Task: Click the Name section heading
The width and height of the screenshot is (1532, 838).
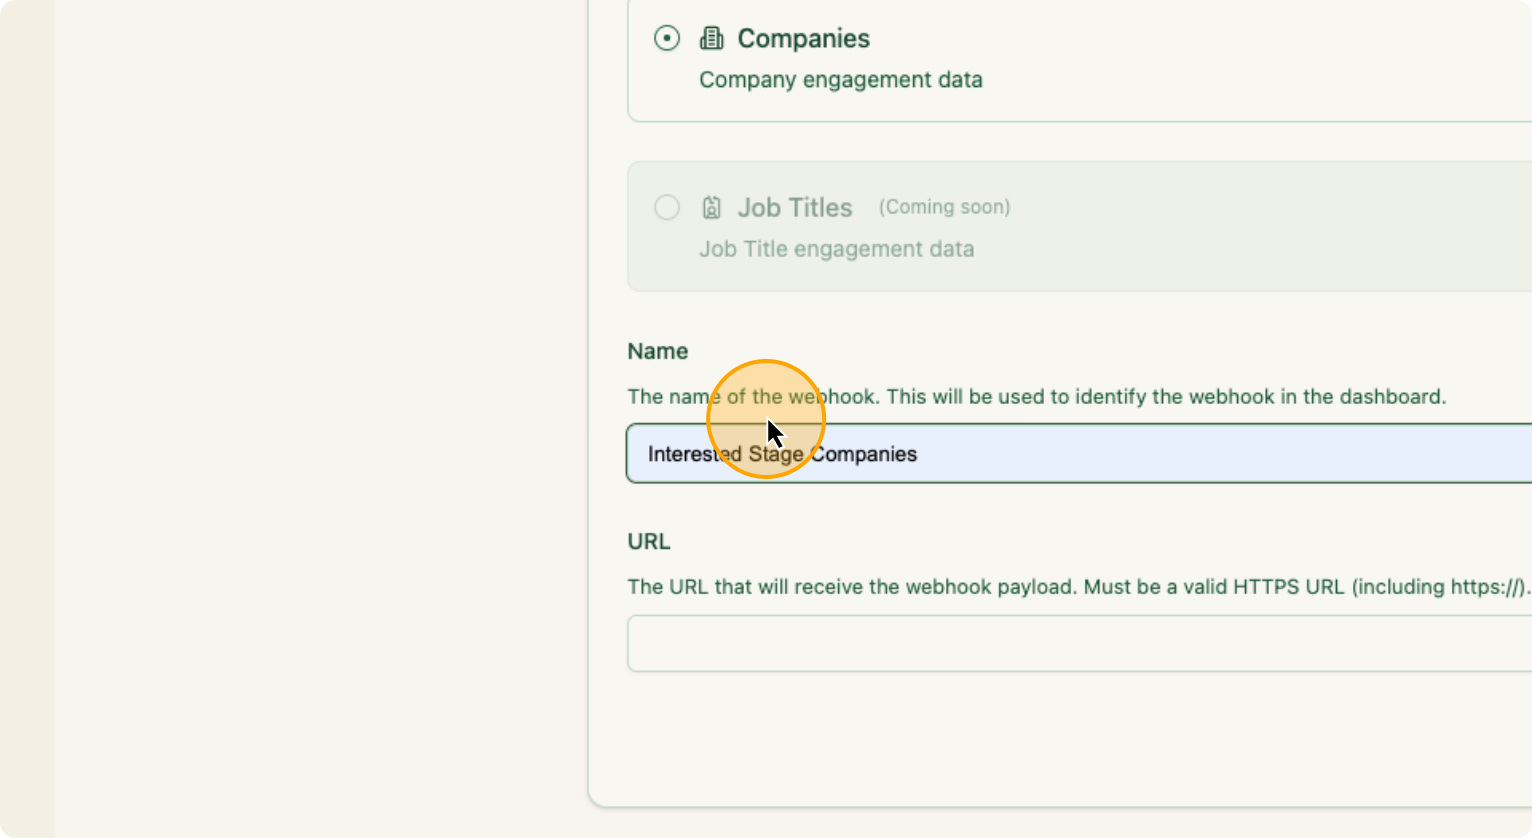Action: (657, 351)
